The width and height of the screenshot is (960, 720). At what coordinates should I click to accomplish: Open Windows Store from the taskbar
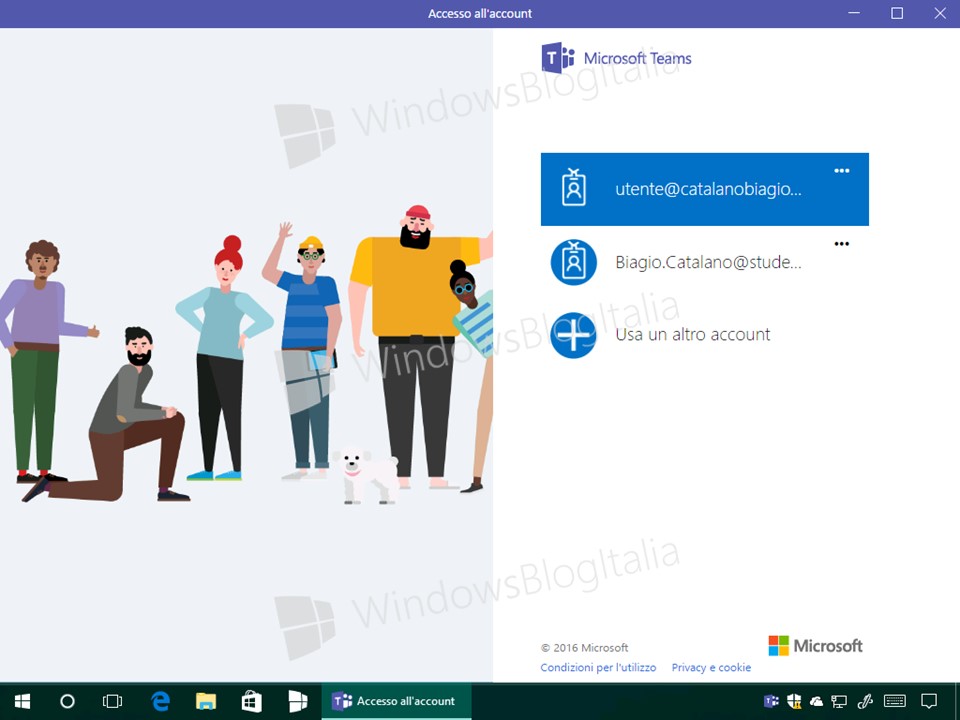click(x=252, y=701)
